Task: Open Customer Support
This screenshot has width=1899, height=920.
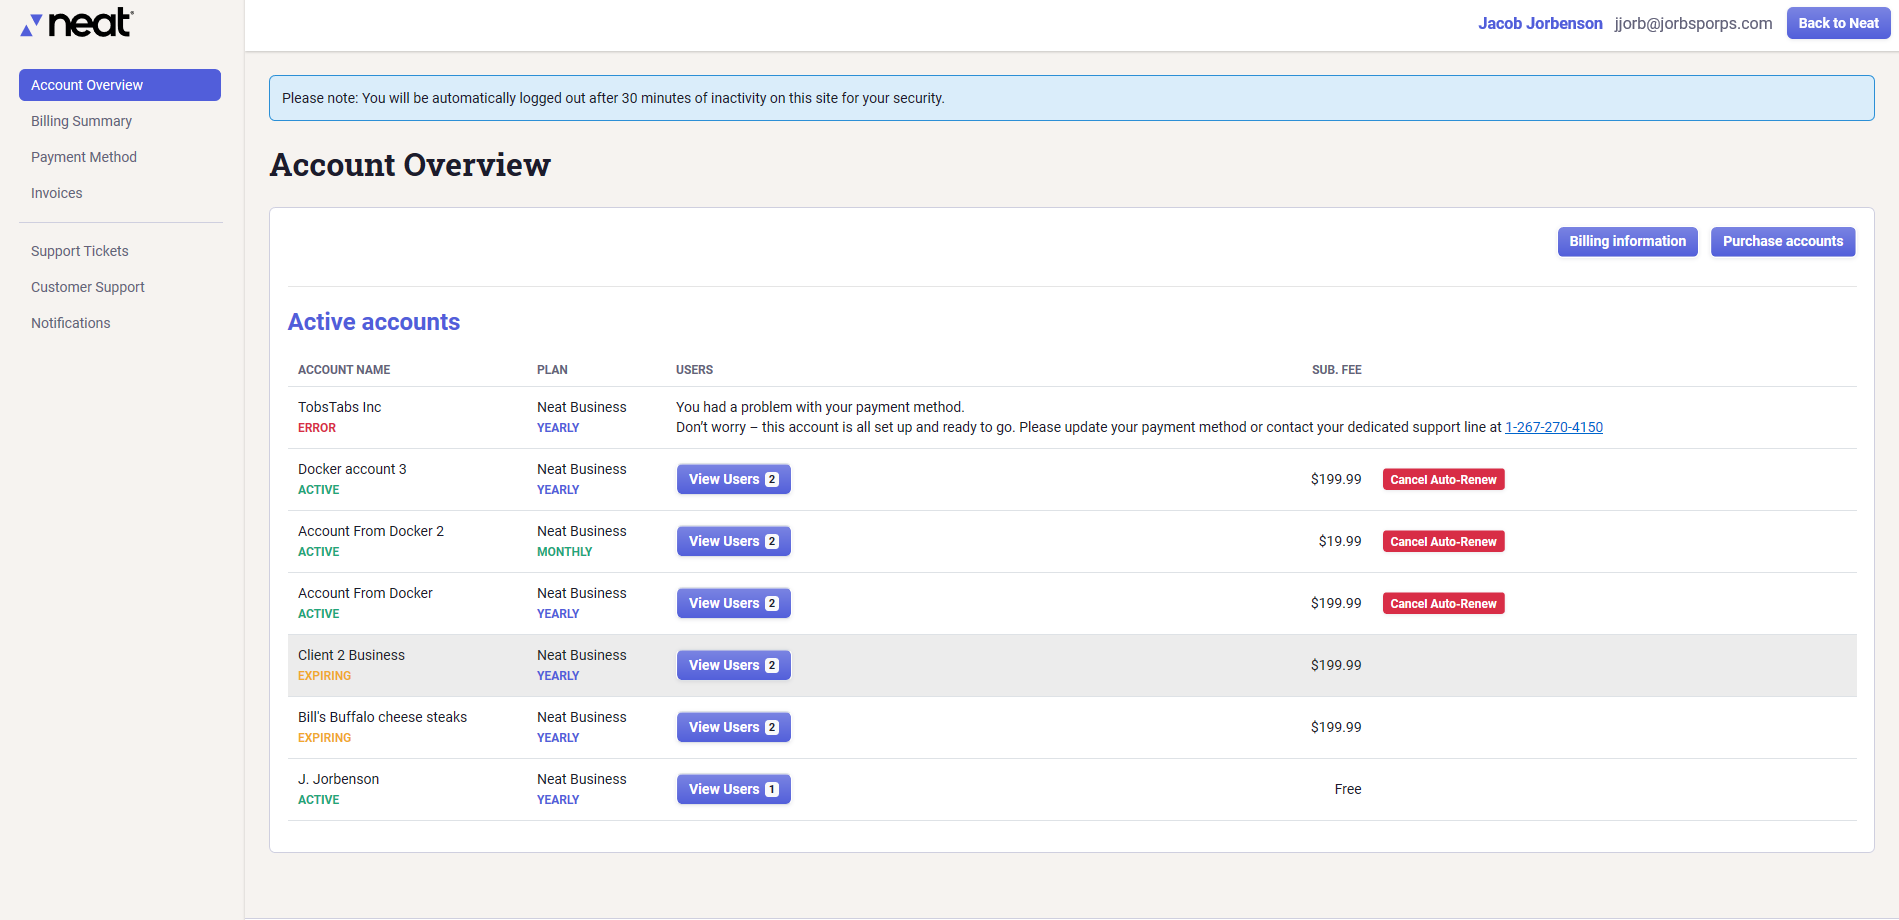Action: click(87, 287)
